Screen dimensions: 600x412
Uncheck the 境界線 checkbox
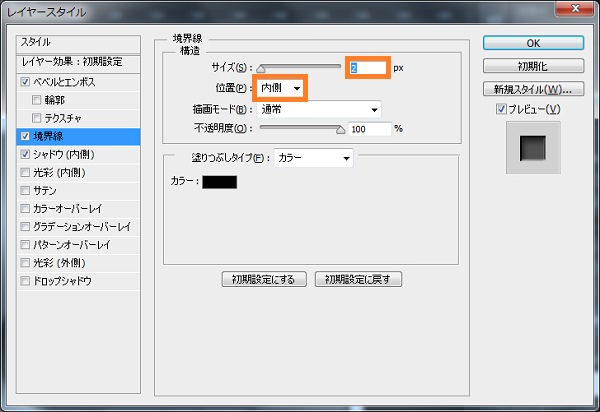pyautogui.click(x=25, y=136)
